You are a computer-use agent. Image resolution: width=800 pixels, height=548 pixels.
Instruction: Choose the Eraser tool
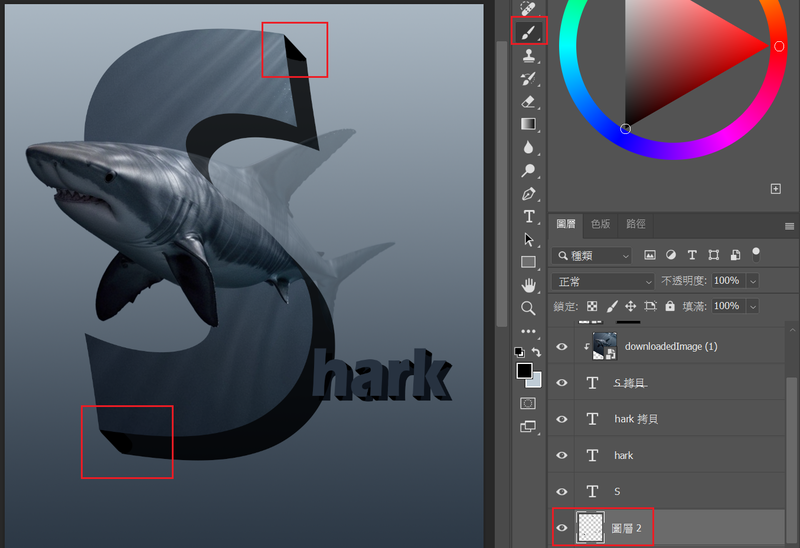point(528,101)
